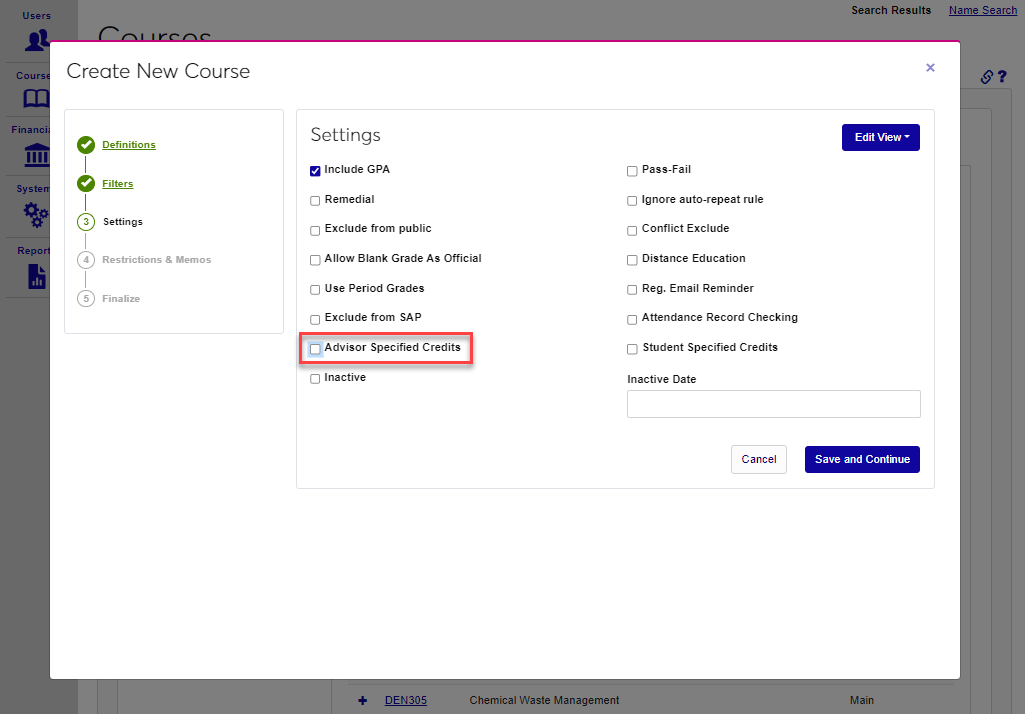Open the Name Search link

[983, 10]
